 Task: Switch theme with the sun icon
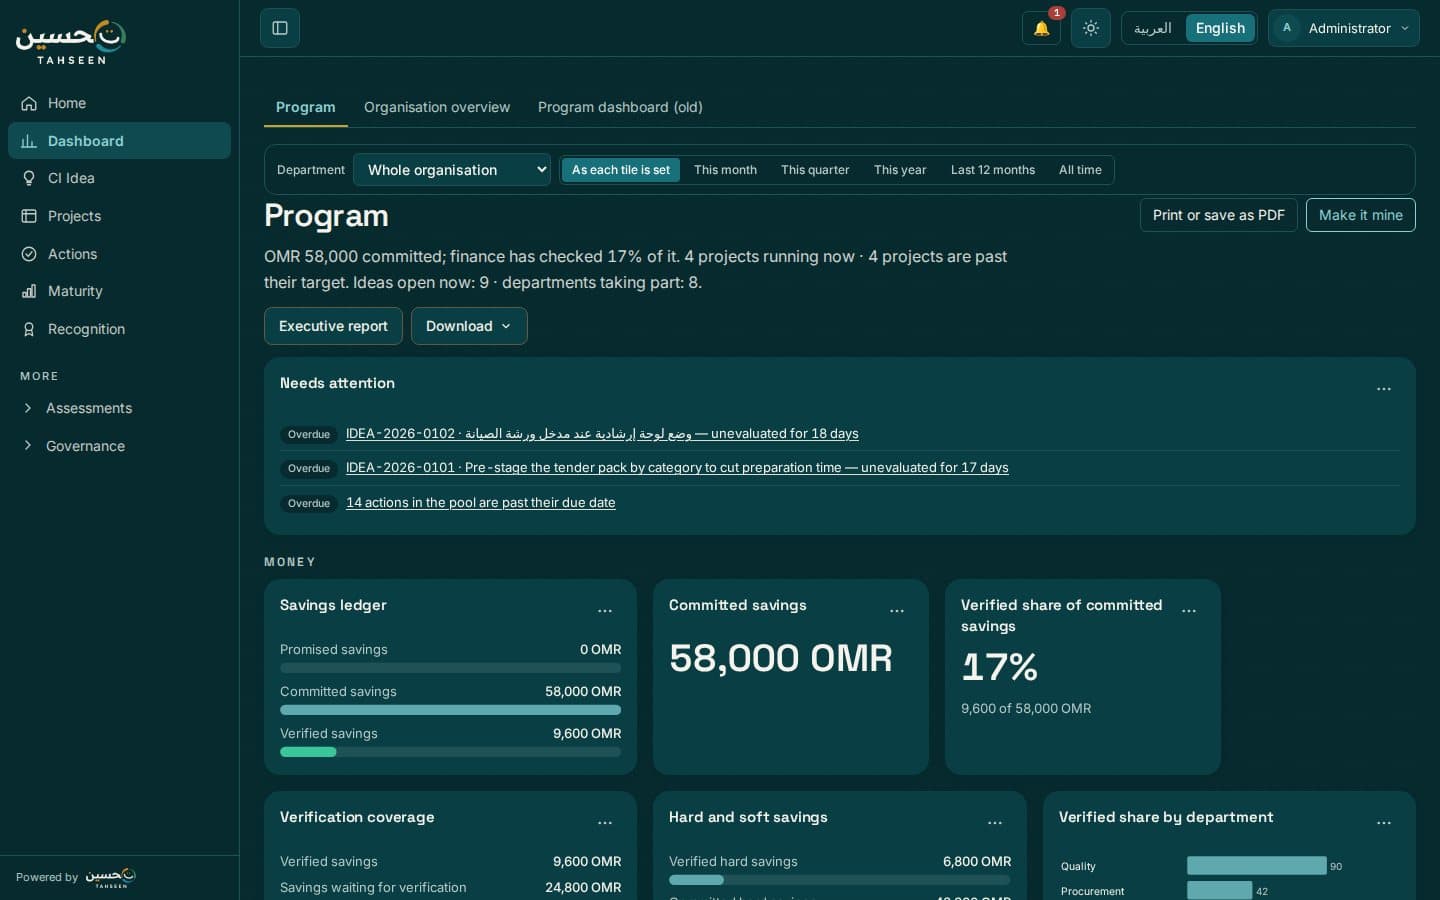(x=1091, y=28)
